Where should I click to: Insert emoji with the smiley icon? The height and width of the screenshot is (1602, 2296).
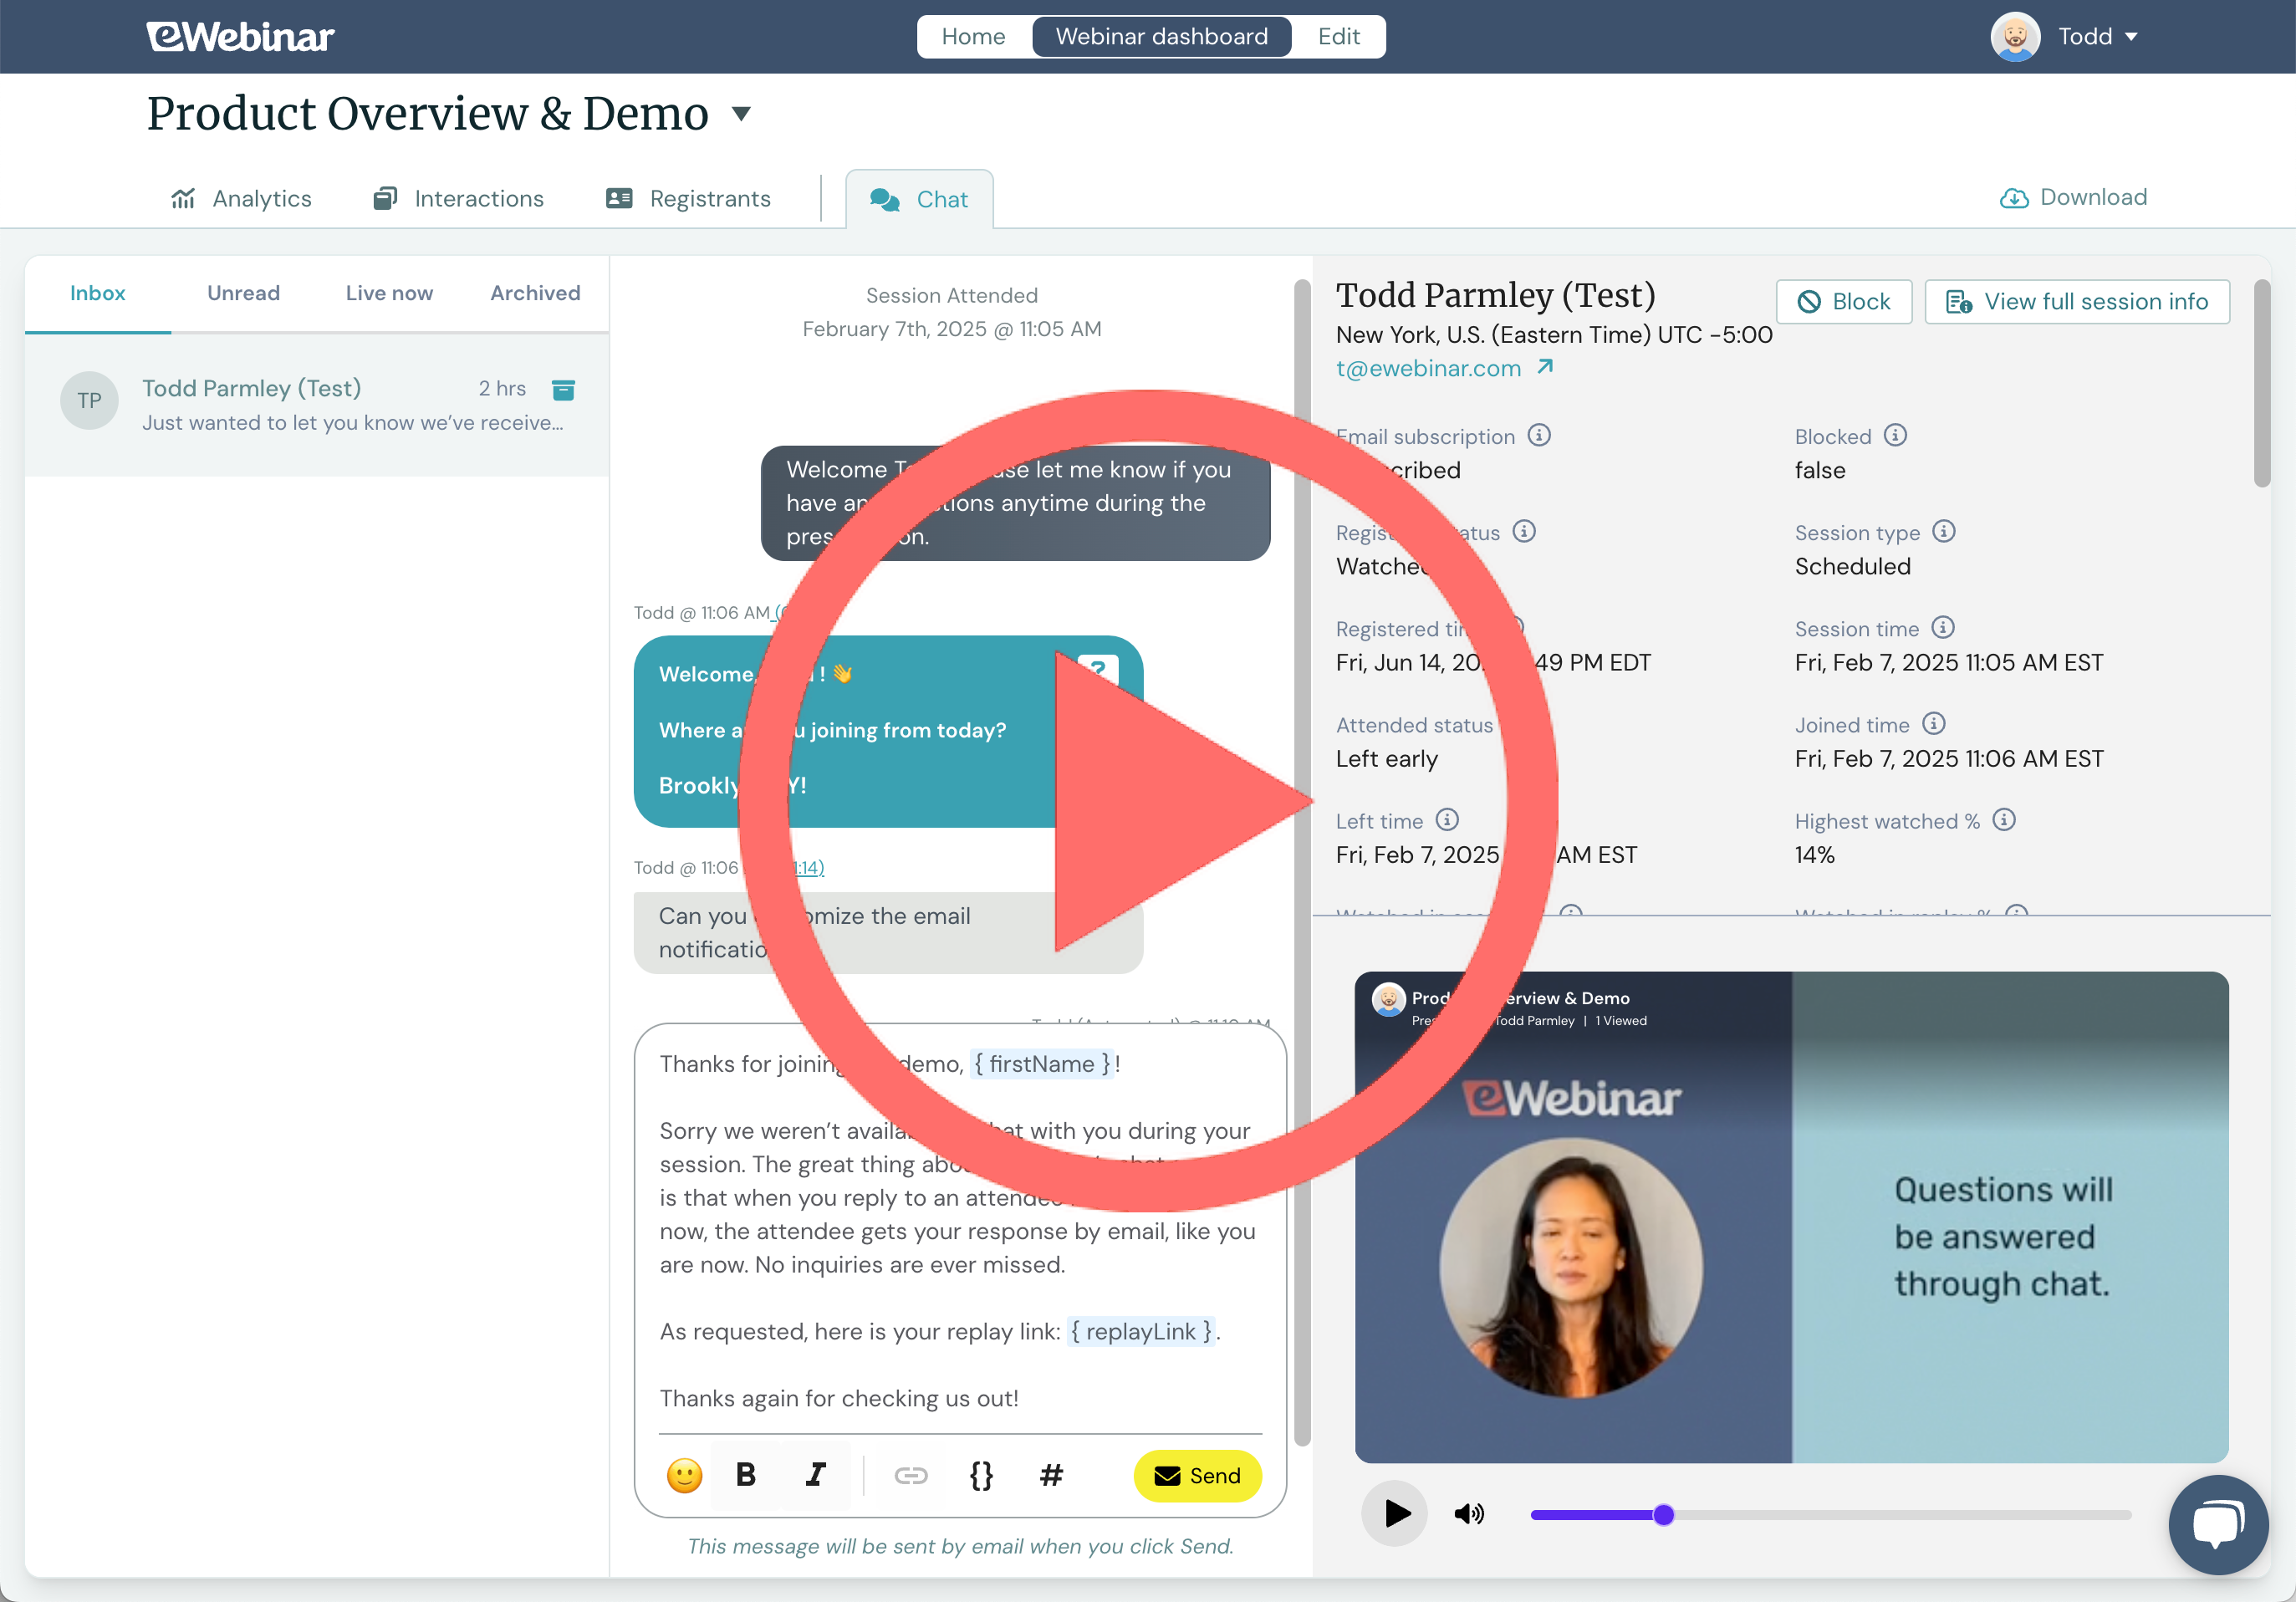click(684, 1475)
